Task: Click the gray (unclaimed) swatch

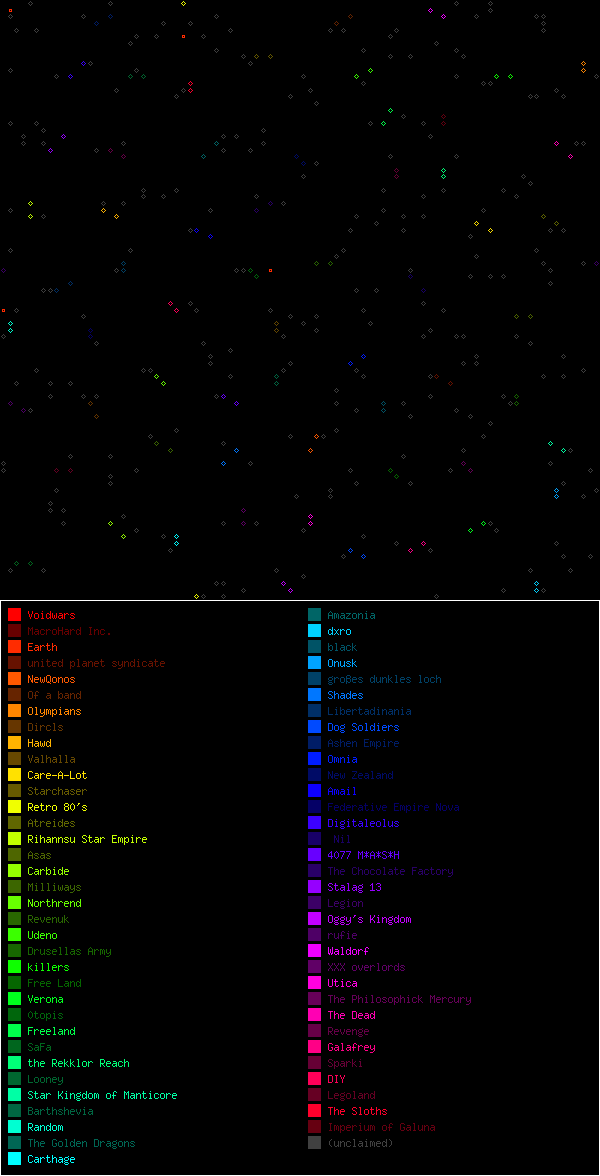Action: (x=314, y=1143)
